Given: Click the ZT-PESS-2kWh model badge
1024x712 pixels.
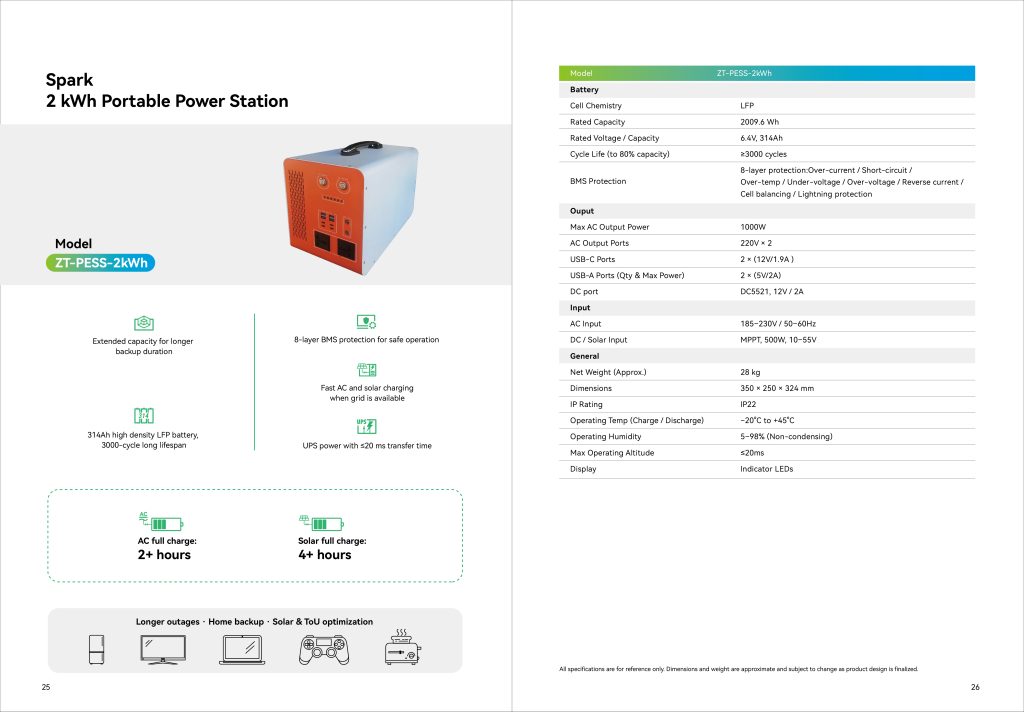Looking at the screenshot, I should (101, 264).
